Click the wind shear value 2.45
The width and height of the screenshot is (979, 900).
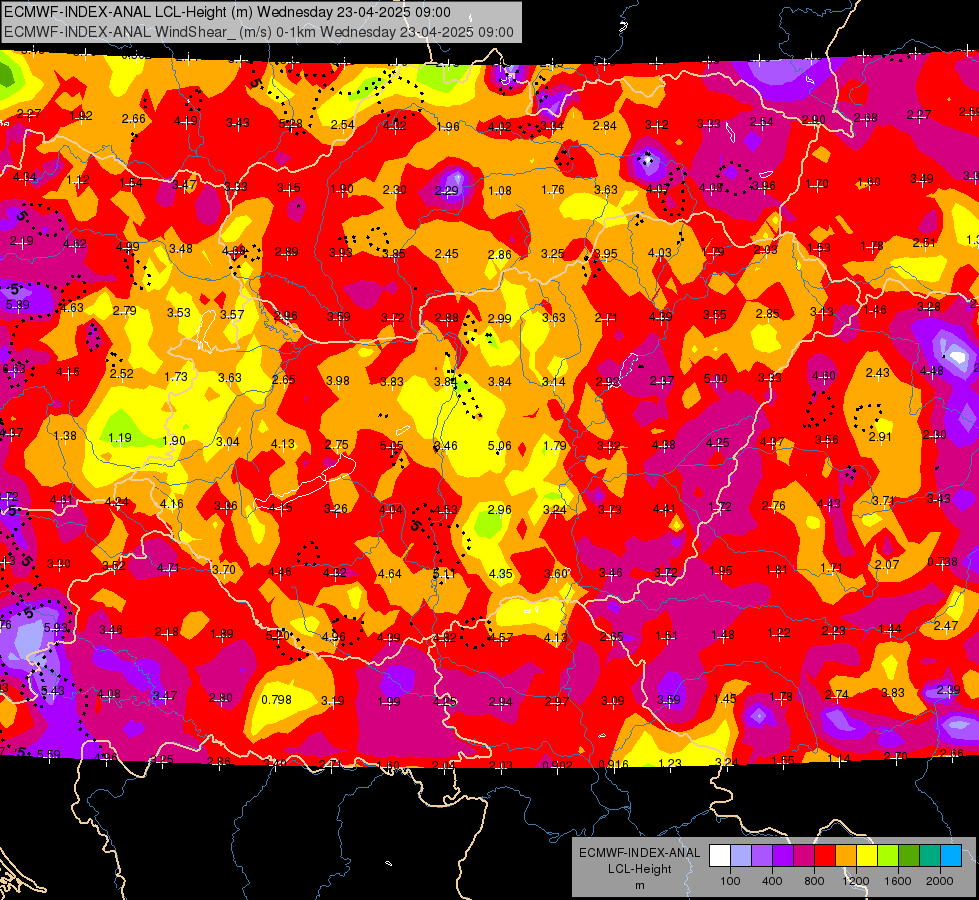(446, 254)
